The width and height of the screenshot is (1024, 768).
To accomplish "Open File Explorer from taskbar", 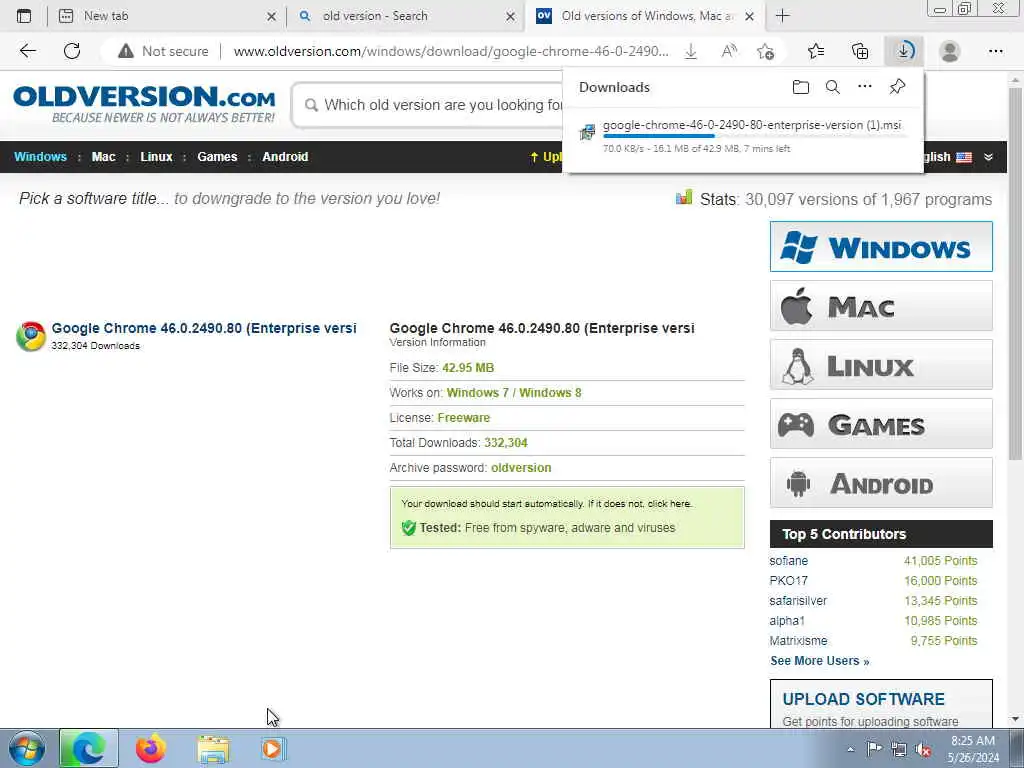I will pyautogui.click(x=213, y=749).
